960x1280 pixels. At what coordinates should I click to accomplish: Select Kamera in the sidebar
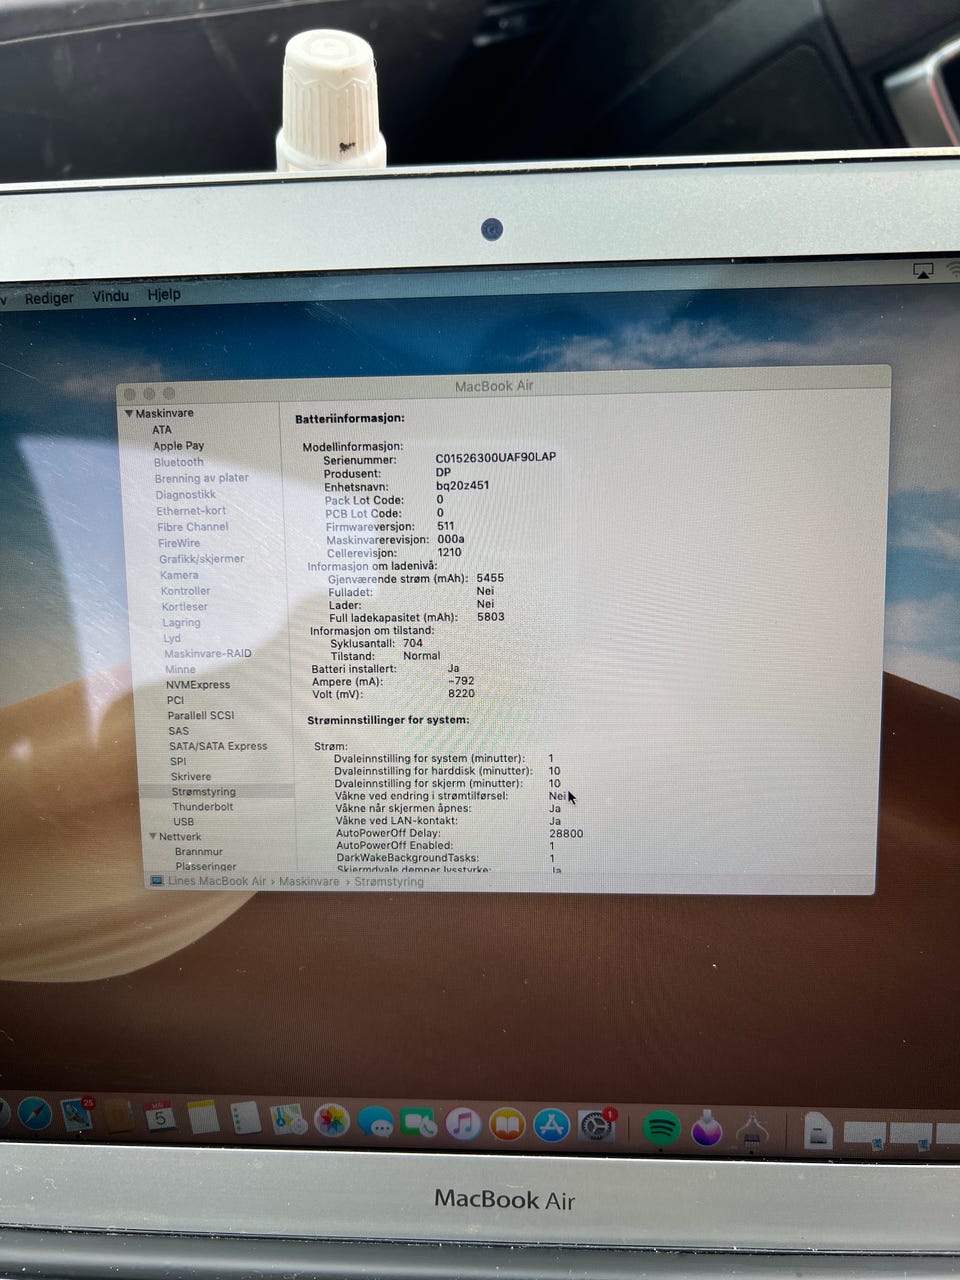[x=179, y=575]
